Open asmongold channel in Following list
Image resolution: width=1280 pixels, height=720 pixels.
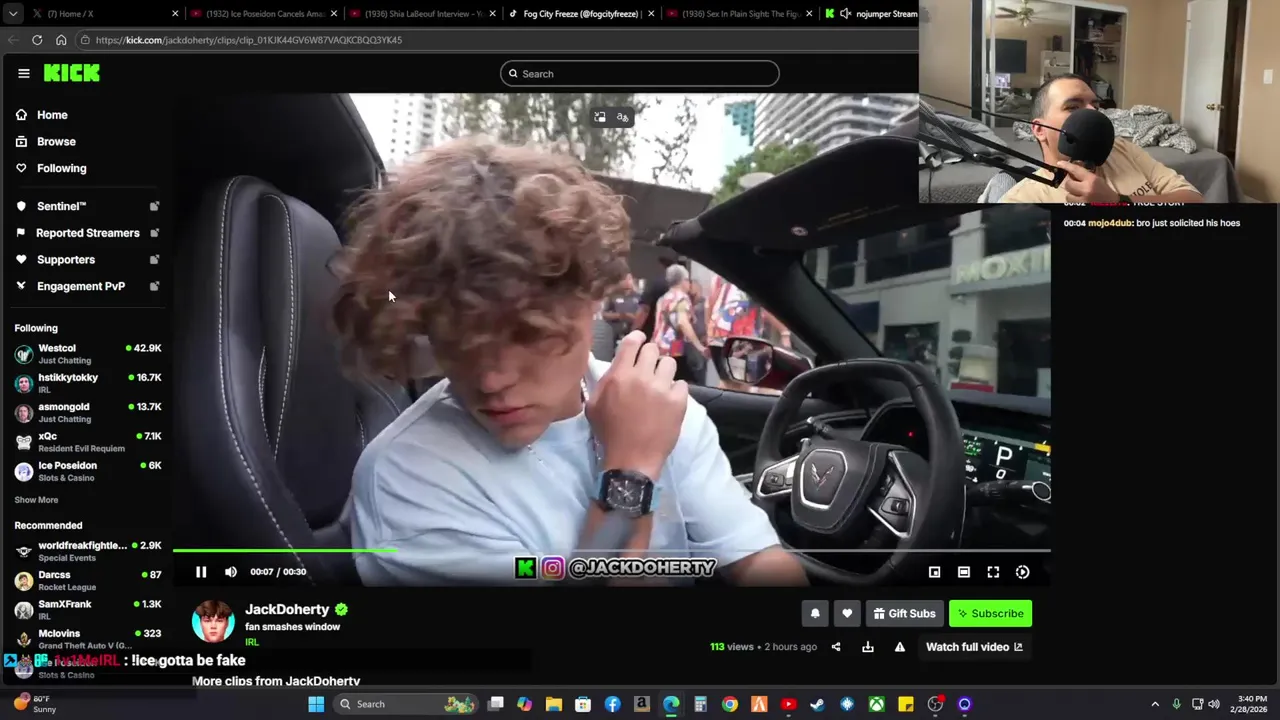(x=87, y=412)
